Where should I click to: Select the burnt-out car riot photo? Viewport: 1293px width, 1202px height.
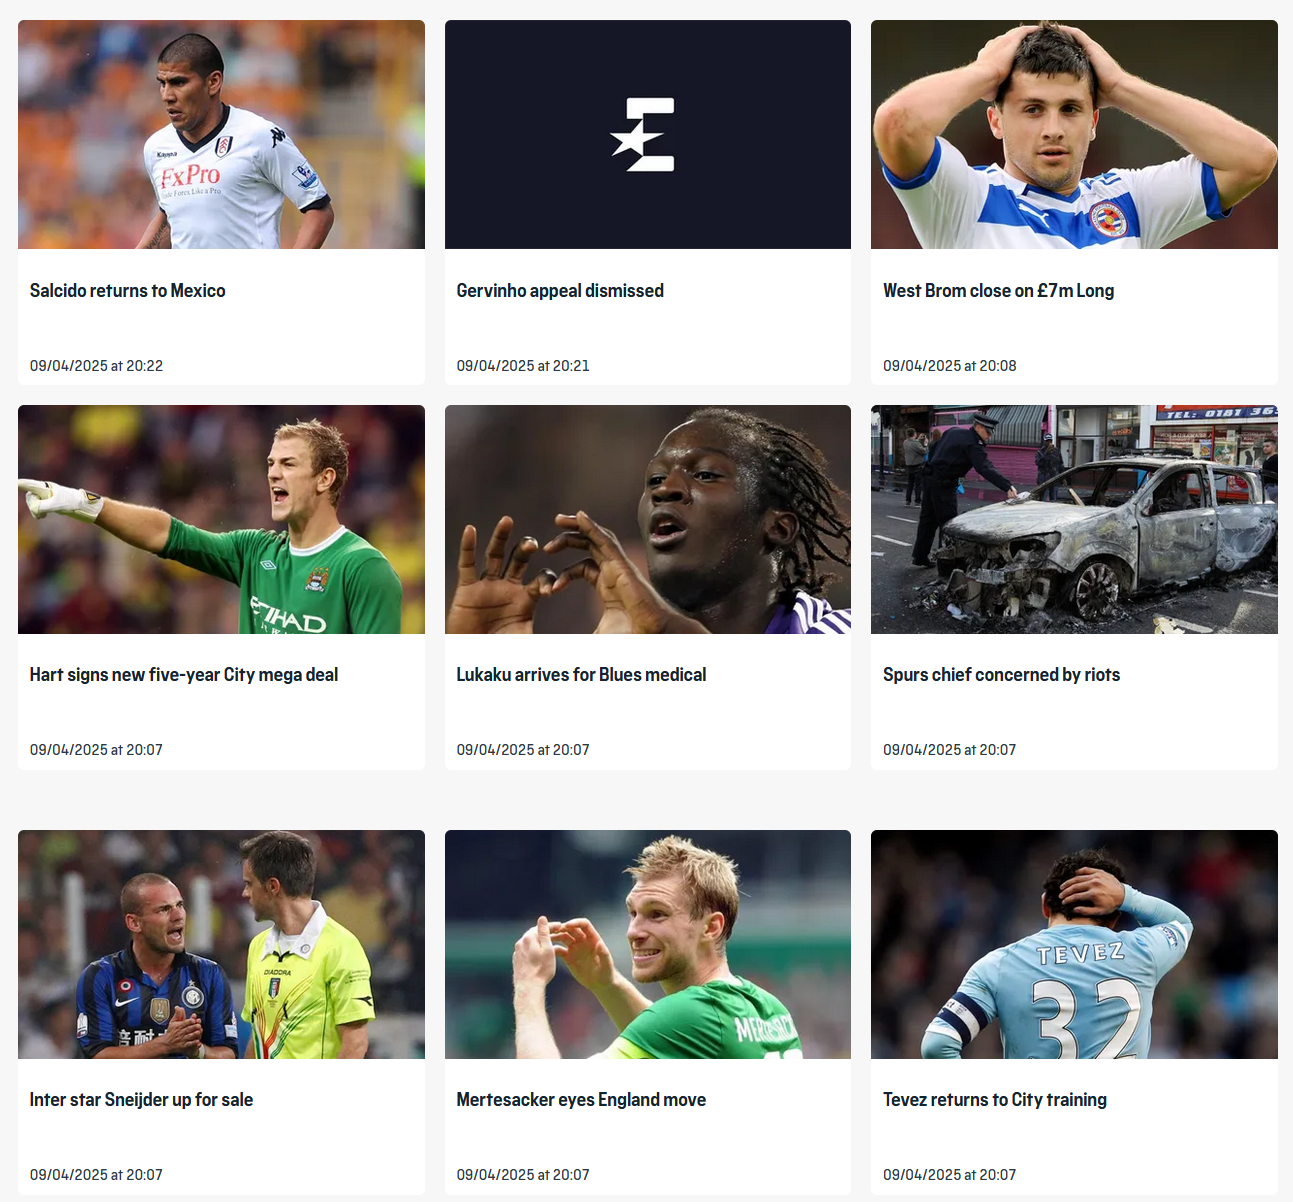(x=1074, y=519)
